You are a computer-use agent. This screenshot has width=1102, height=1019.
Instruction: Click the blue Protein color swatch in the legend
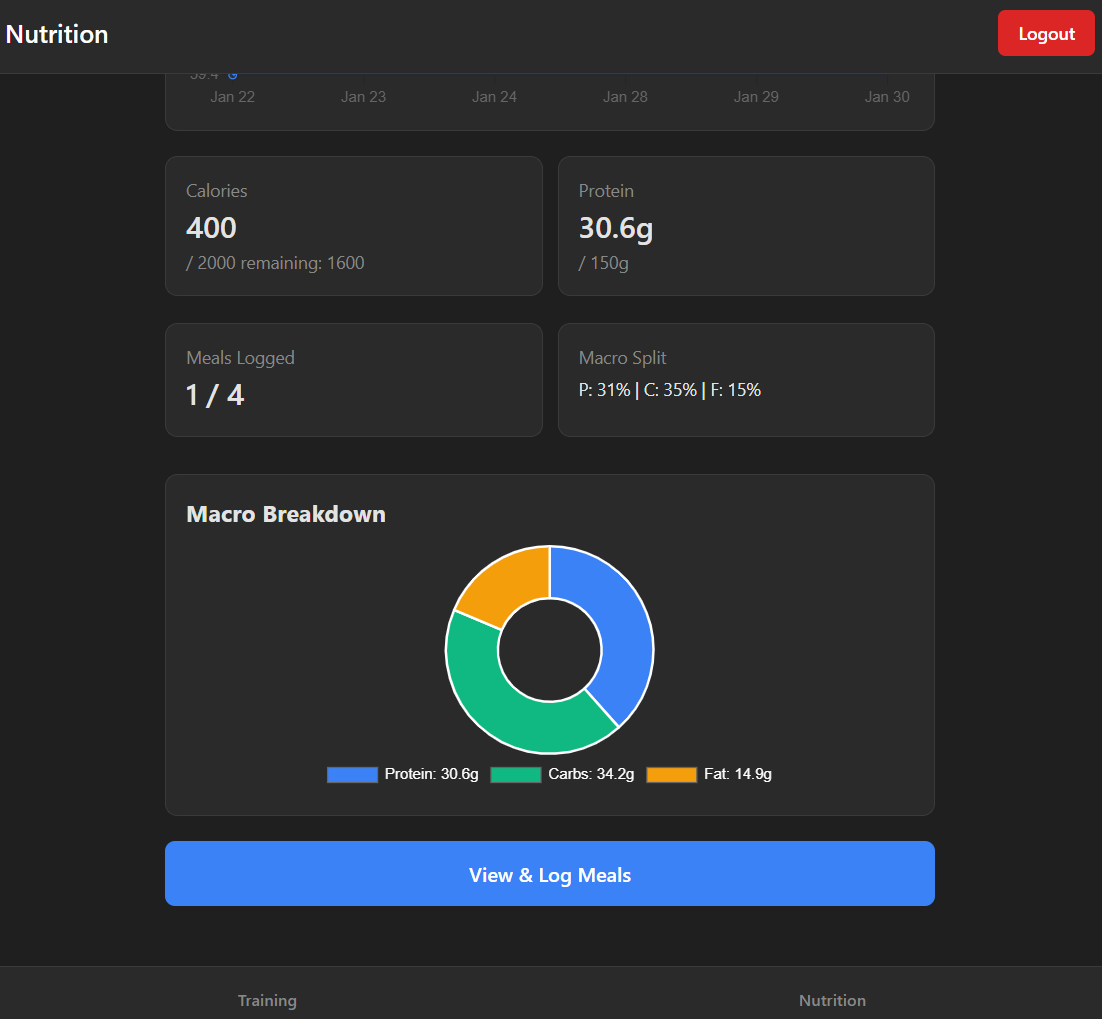tap(352, 773)
